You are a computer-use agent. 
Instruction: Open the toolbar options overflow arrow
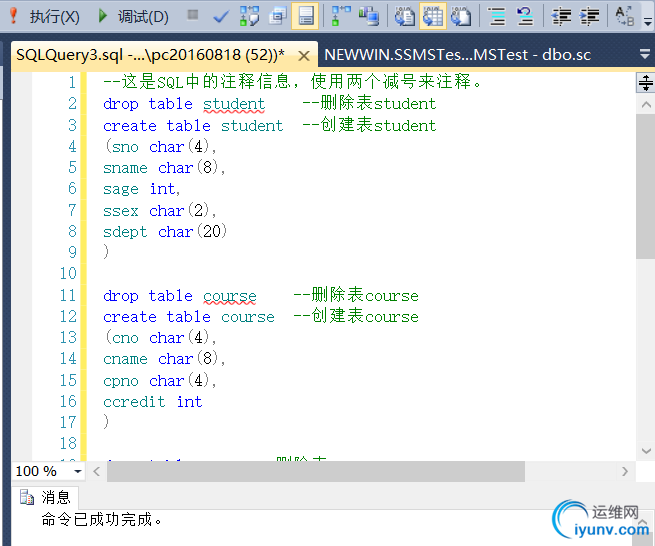[x=648, y=20]
